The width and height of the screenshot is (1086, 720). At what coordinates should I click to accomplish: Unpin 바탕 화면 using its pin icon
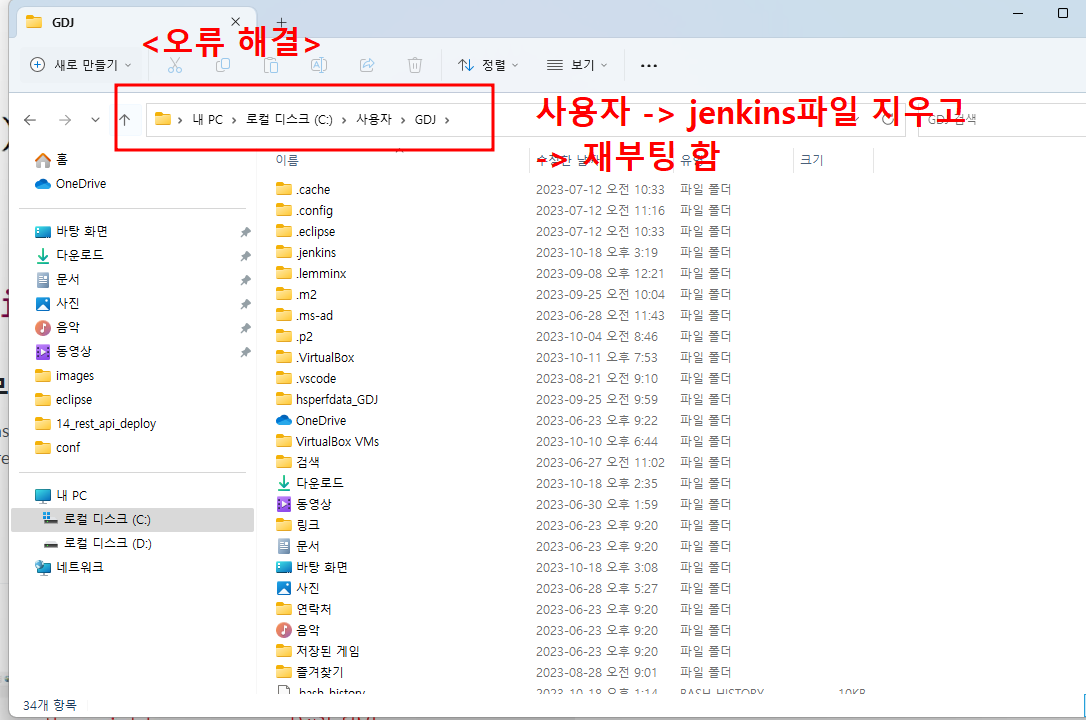[245, 232]
